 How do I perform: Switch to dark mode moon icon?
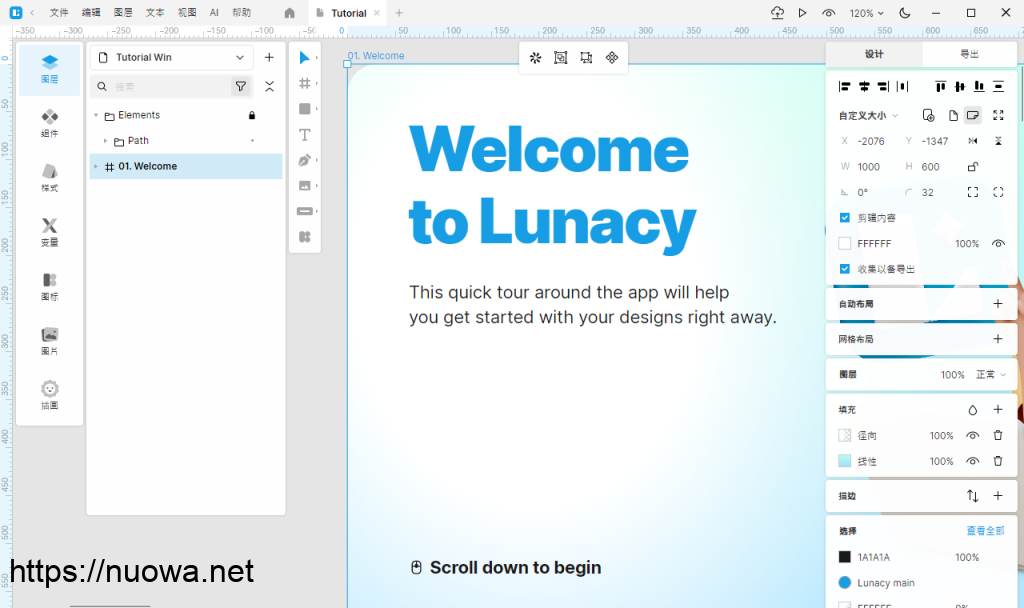pyautogui.click(x=905, y=13)
